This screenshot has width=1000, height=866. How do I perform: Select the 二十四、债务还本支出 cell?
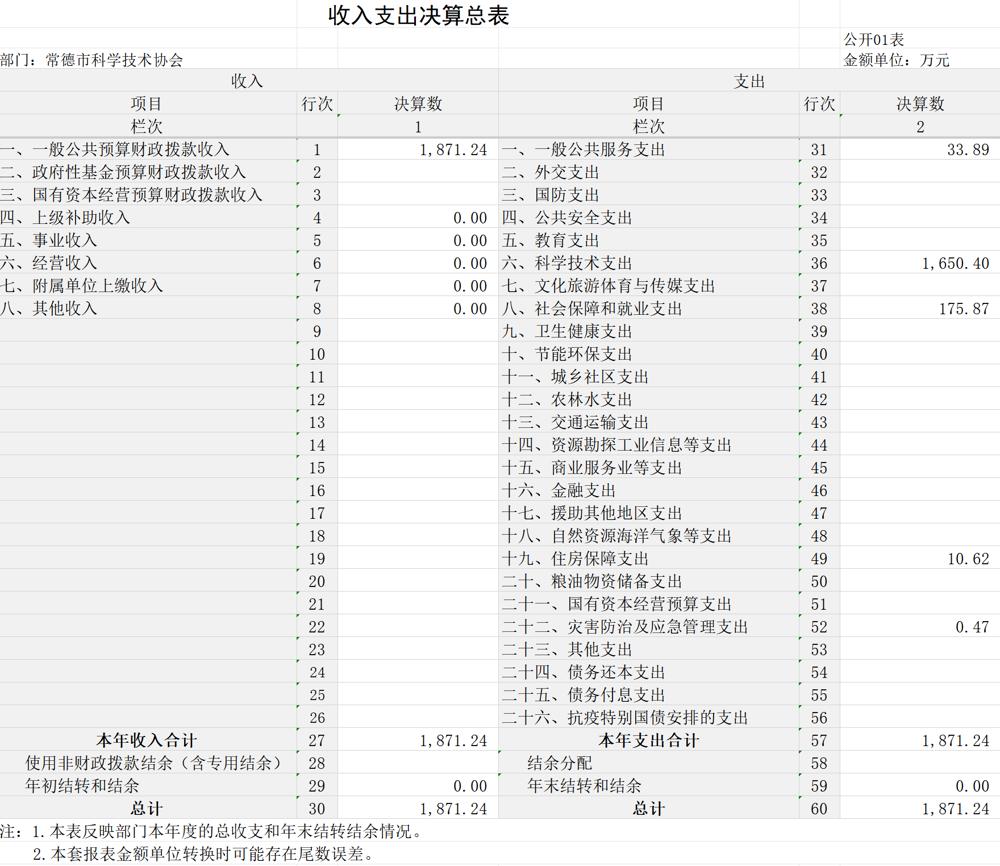(x=649, y=672)
